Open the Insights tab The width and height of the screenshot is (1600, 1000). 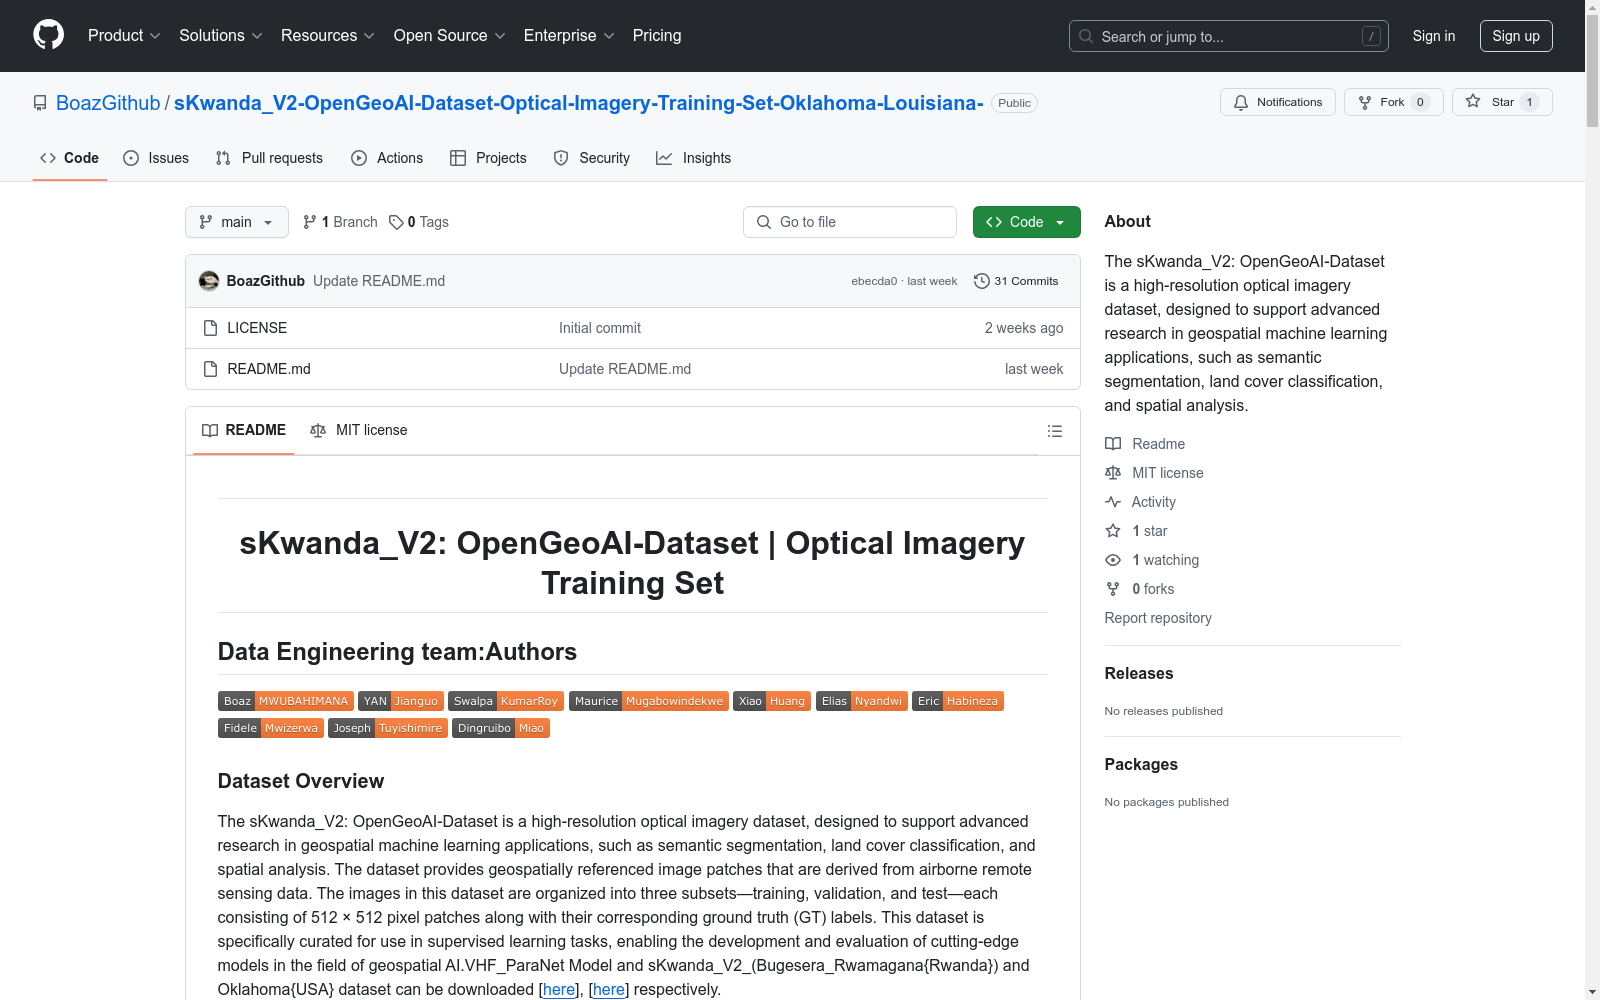[x=694, y=158]
